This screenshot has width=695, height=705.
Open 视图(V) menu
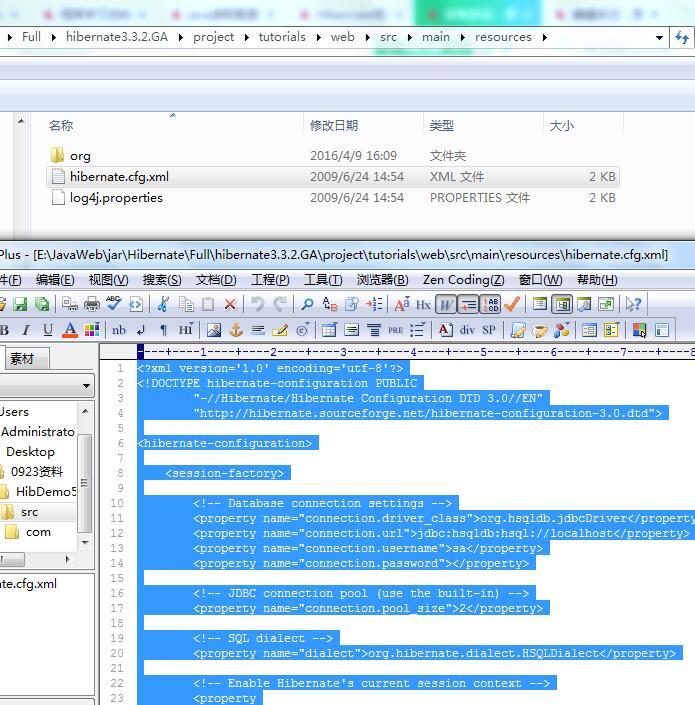[108, 280]
